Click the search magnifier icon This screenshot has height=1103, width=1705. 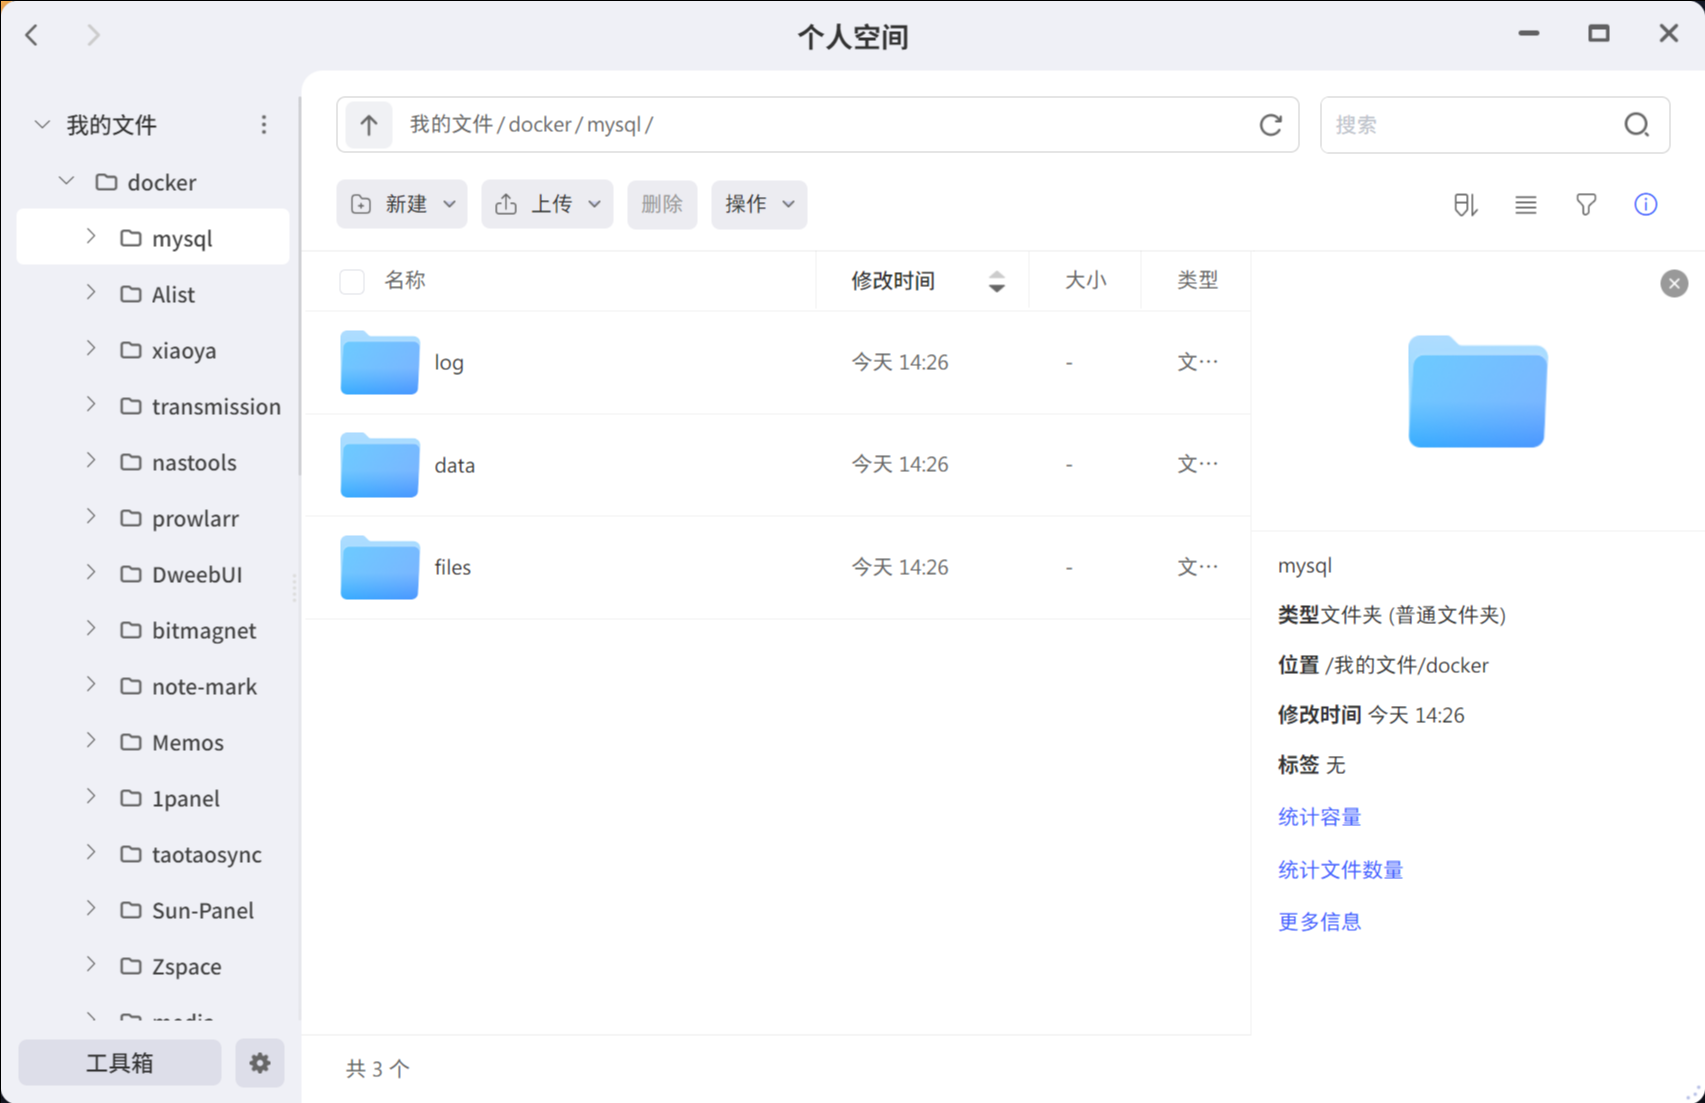pos(1636,125)
